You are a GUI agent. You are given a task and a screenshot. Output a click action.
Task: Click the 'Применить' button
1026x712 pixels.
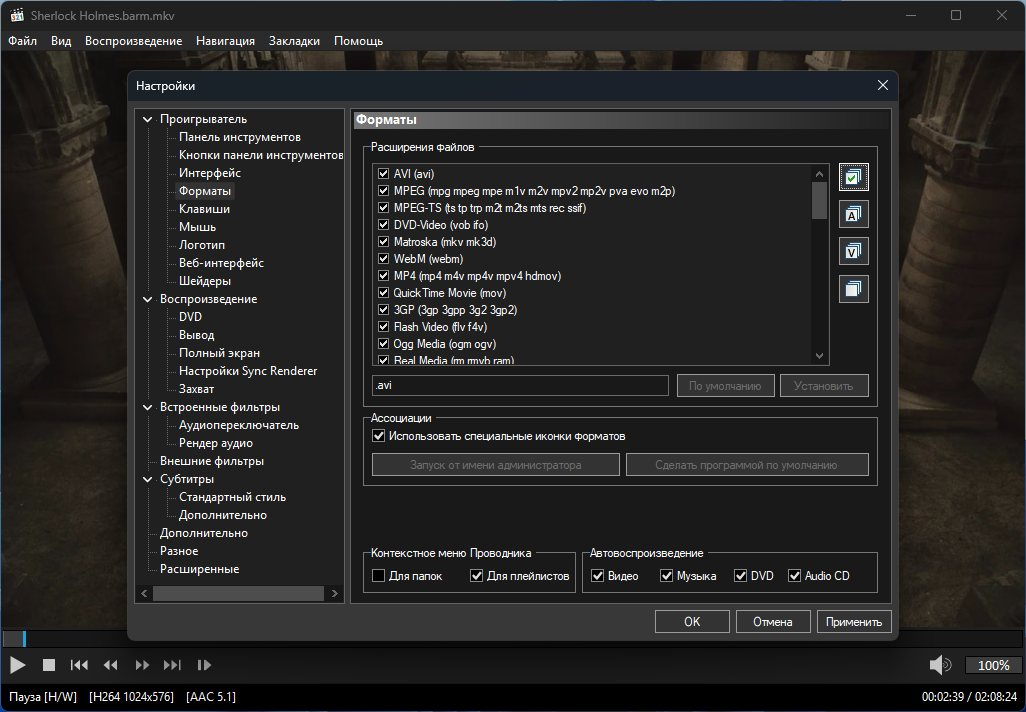[x=853, y=622]
